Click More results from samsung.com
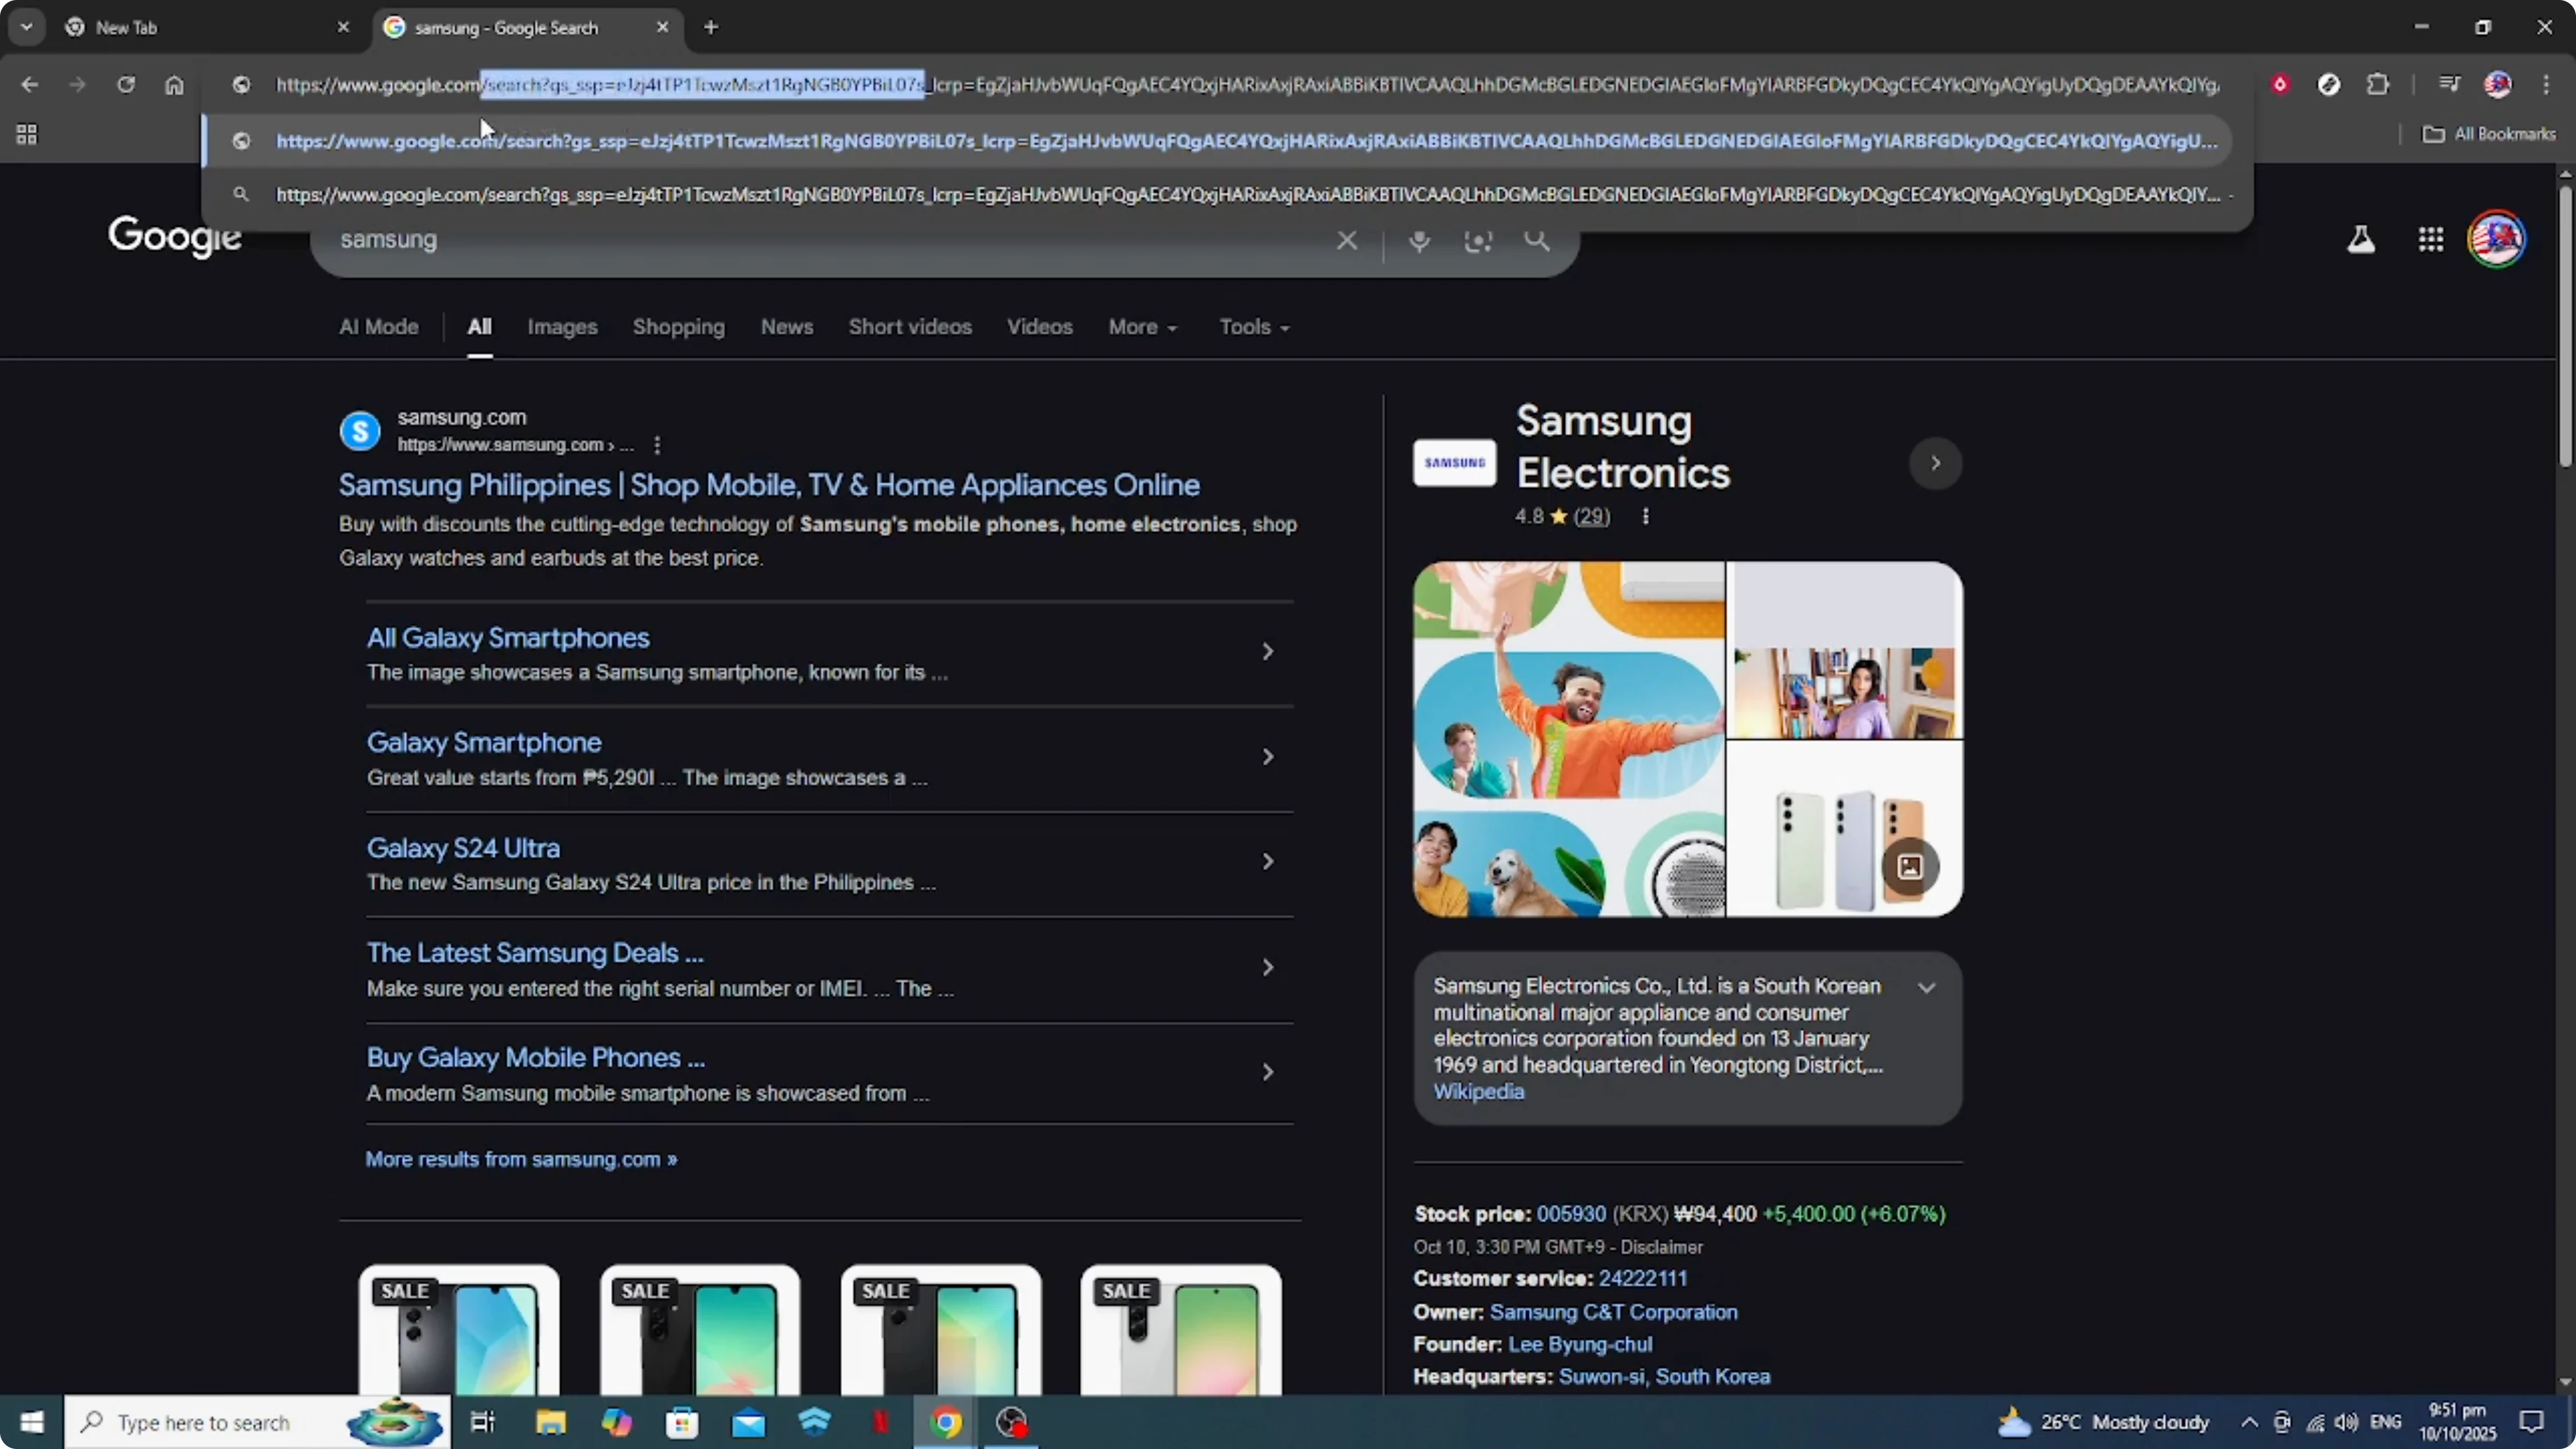Screen dimensions: 2576x1449 tap(520, 1159)
